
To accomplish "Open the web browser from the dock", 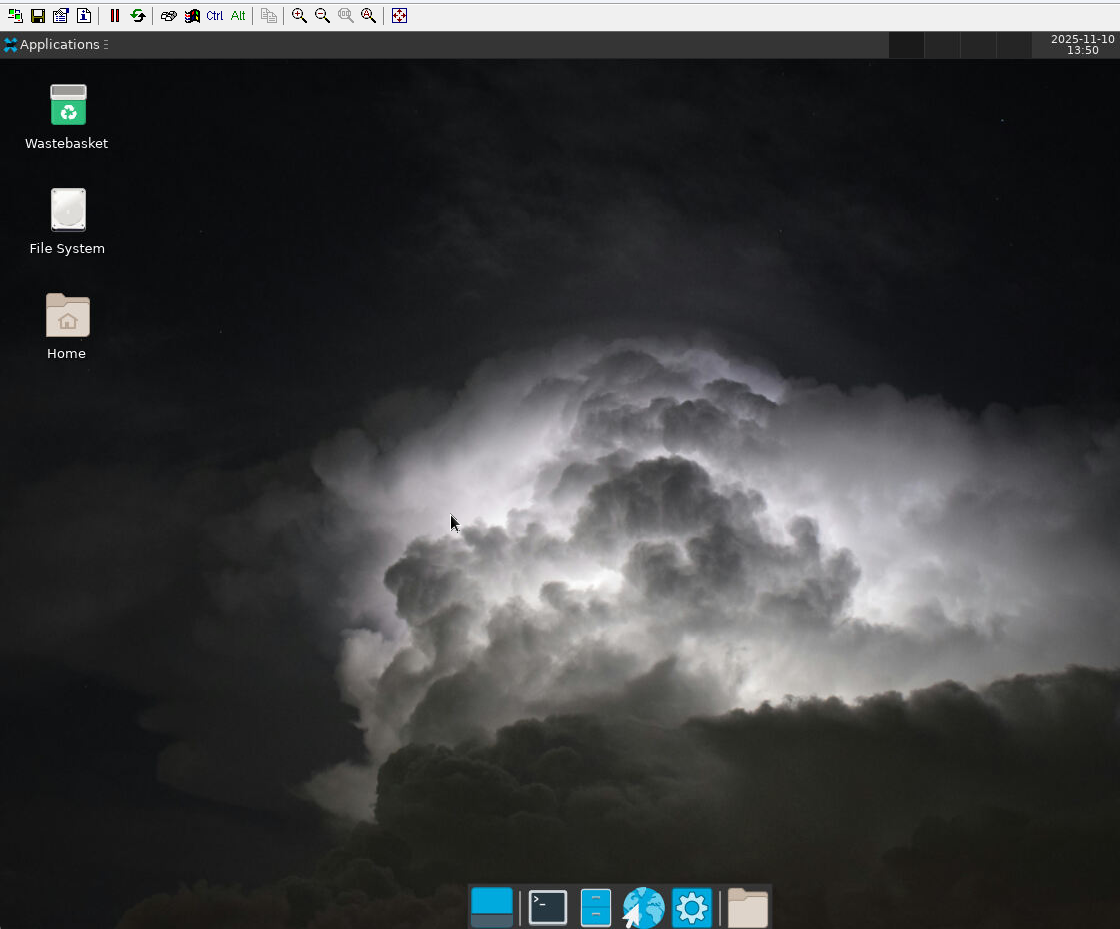I will [x=643, y=907].
